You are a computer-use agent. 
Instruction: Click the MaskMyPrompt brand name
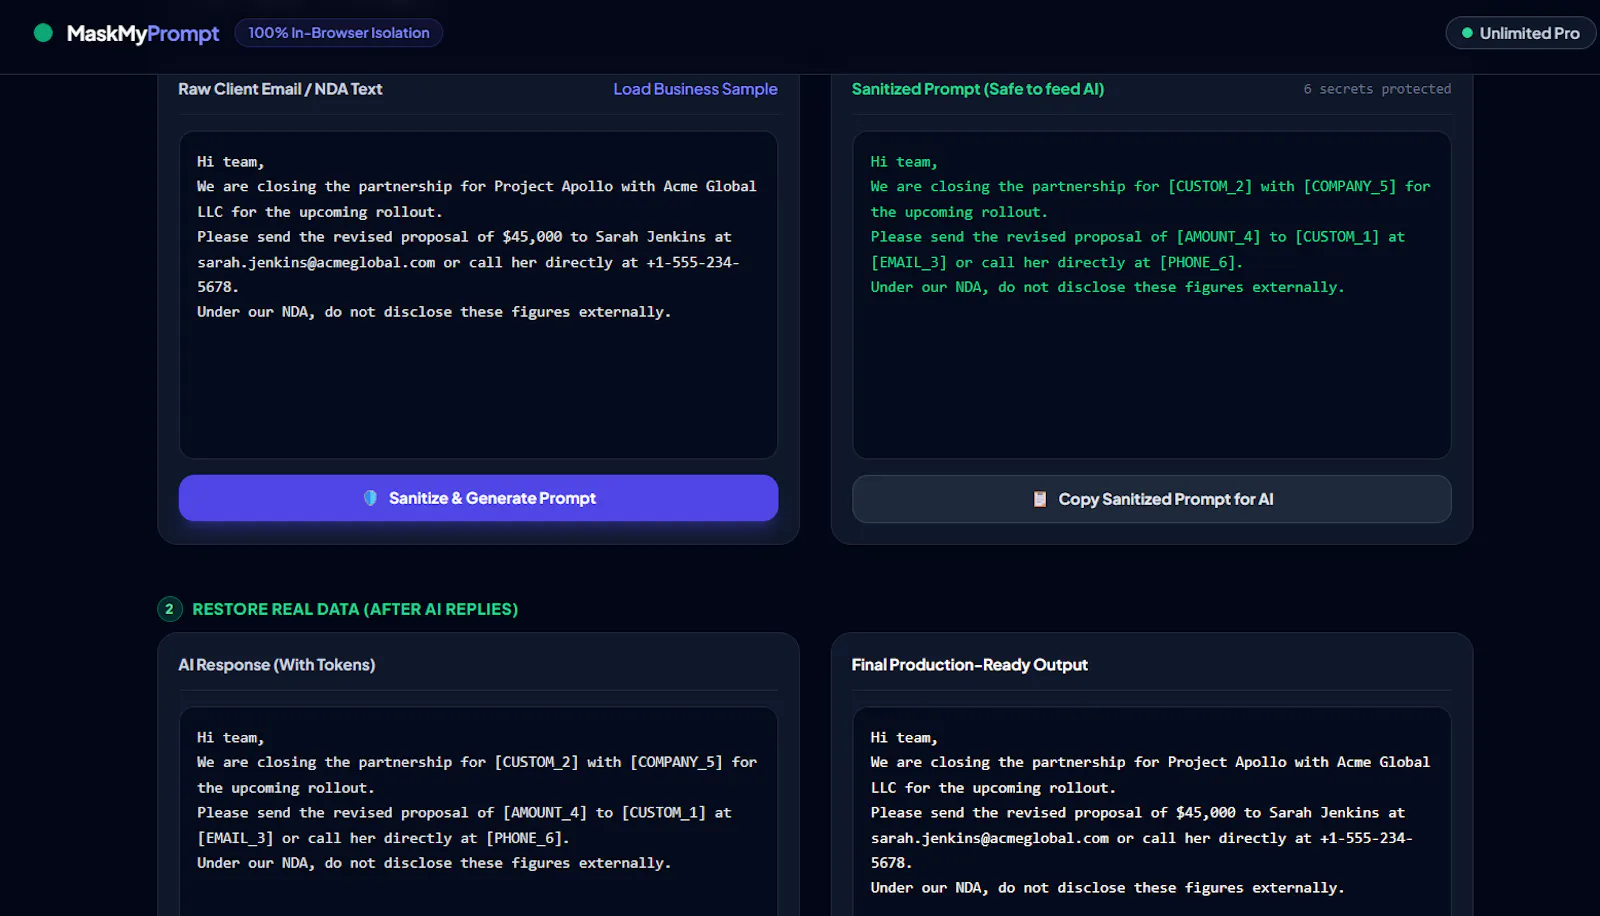coord(142,33)
